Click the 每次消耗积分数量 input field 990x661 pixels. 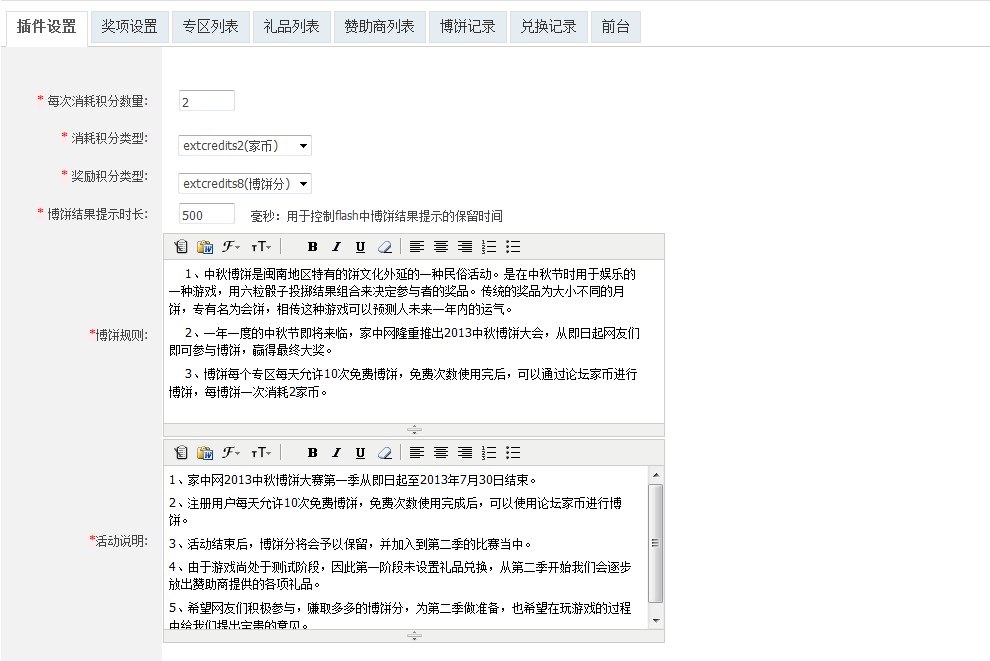coord(206,100)
